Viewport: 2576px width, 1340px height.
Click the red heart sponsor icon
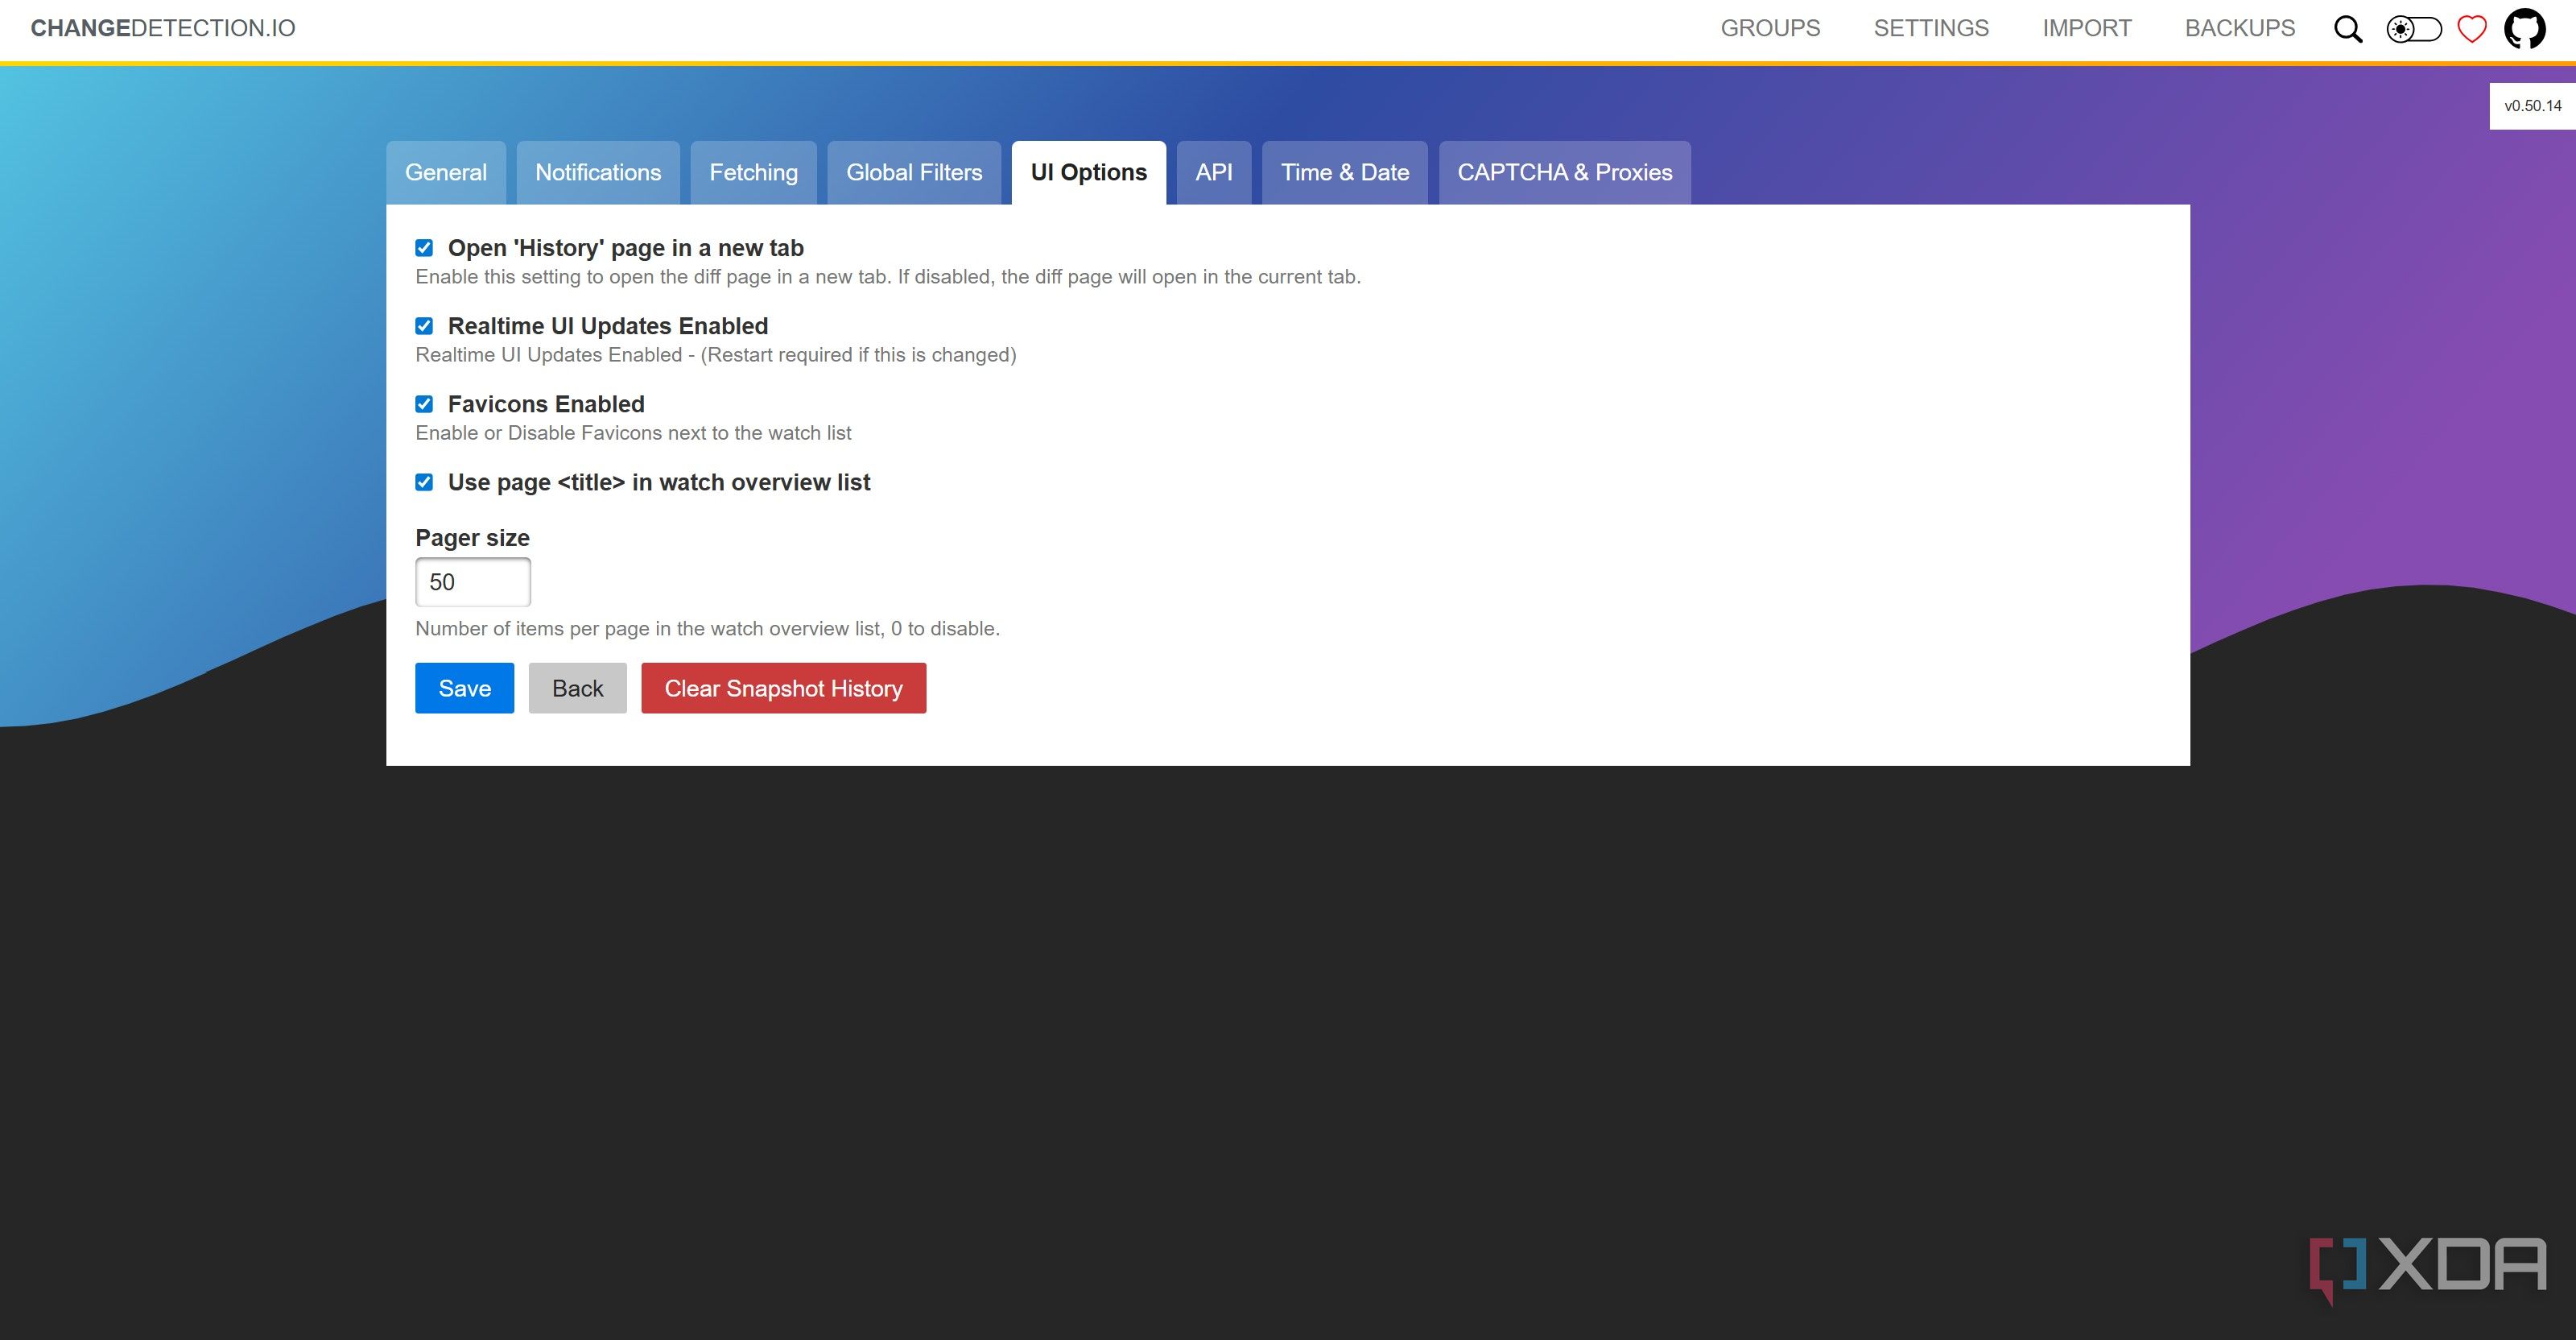[x=2472, y=29]
